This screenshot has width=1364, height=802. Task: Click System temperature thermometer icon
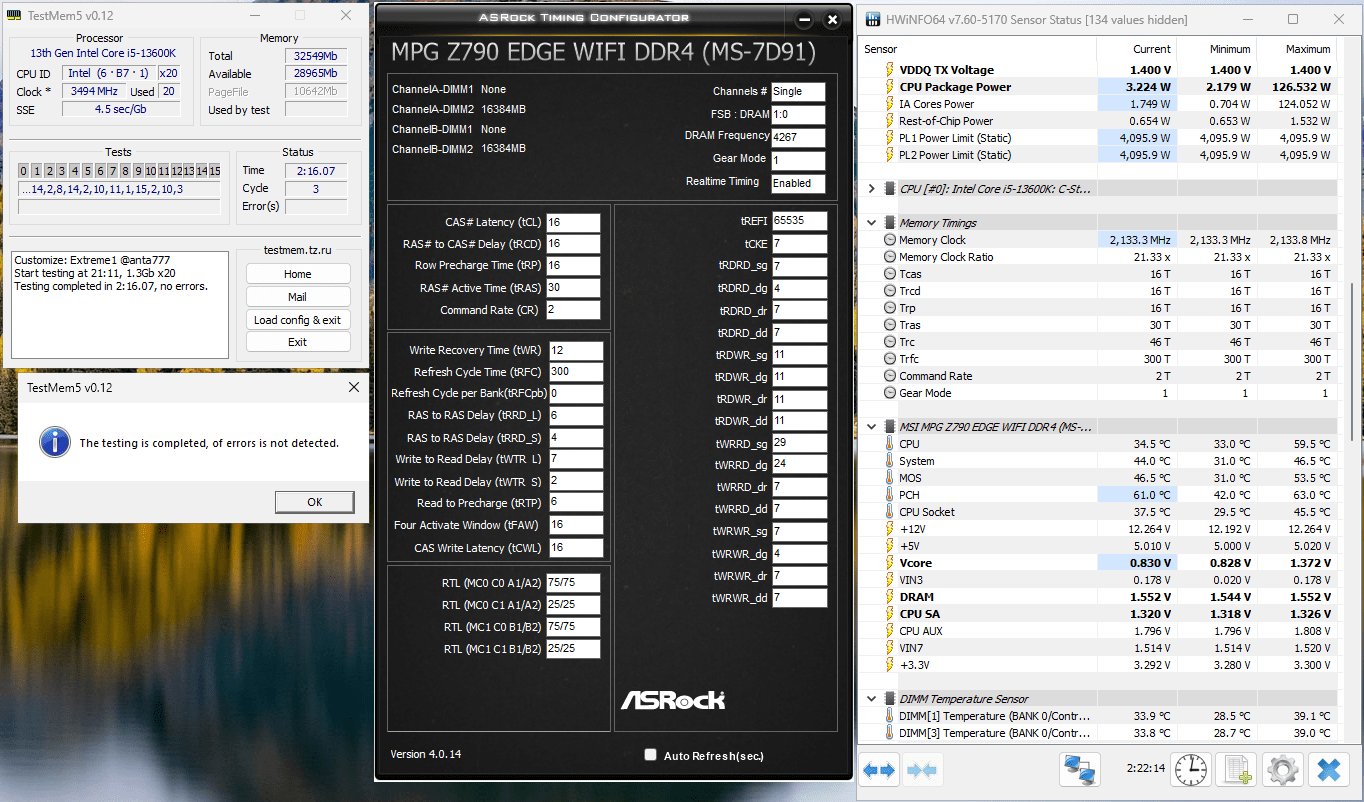coord(890,461)
